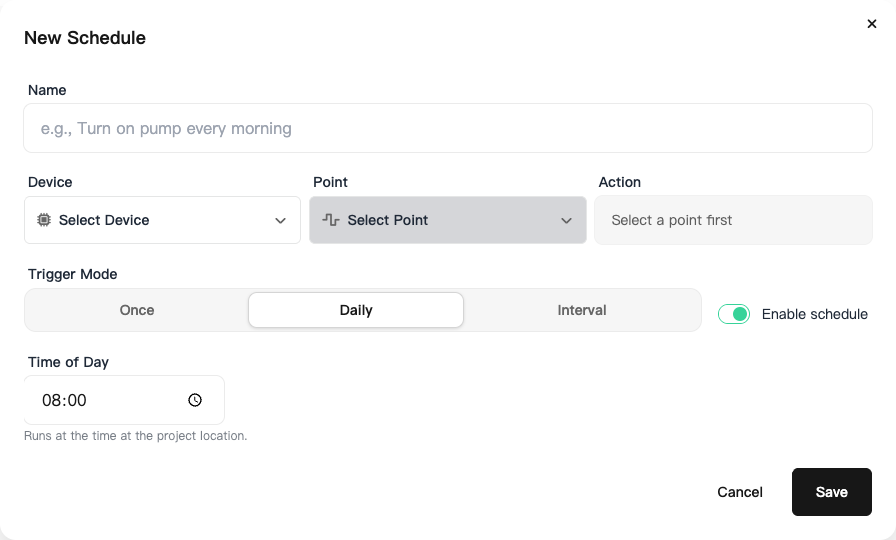Open the Select Device dropdown

tap(162, 220)
